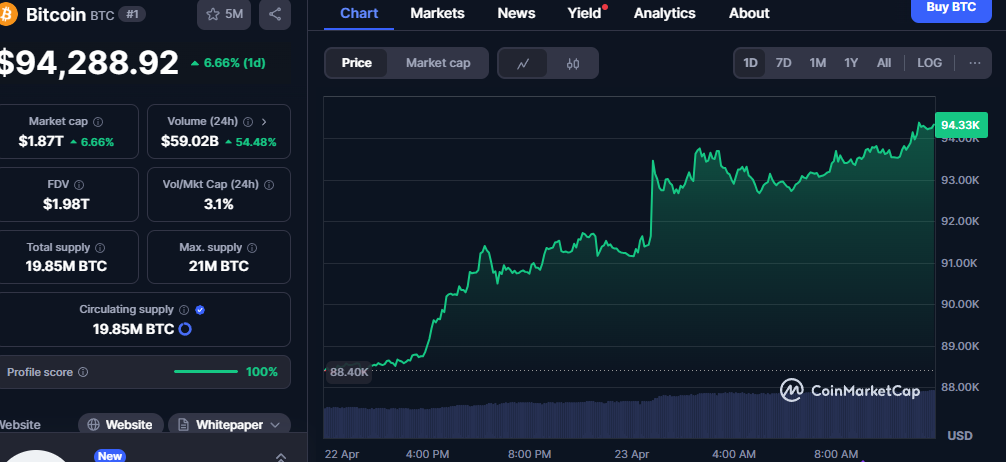This screenshot has height=462, width=1006.
Task: Show the Market cap chart
Action: 438,63
